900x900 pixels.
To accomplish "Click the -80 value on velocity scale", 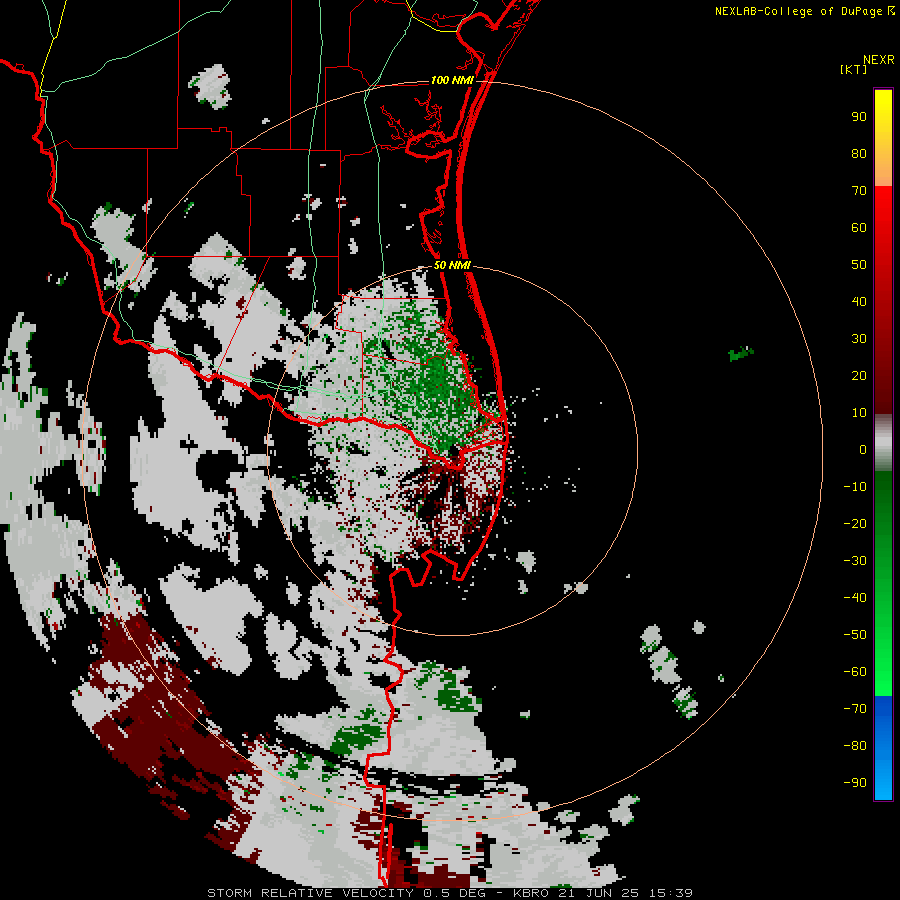I will tap(855, 746).
